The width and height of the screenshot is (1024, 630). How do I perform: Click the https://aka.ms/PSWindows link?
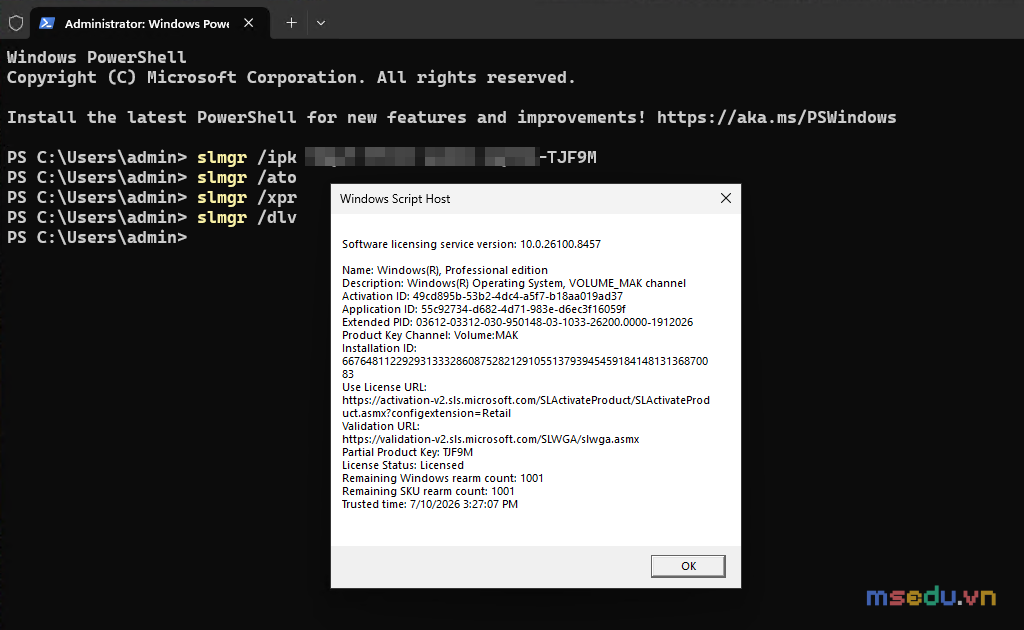(x=776, y=118)
